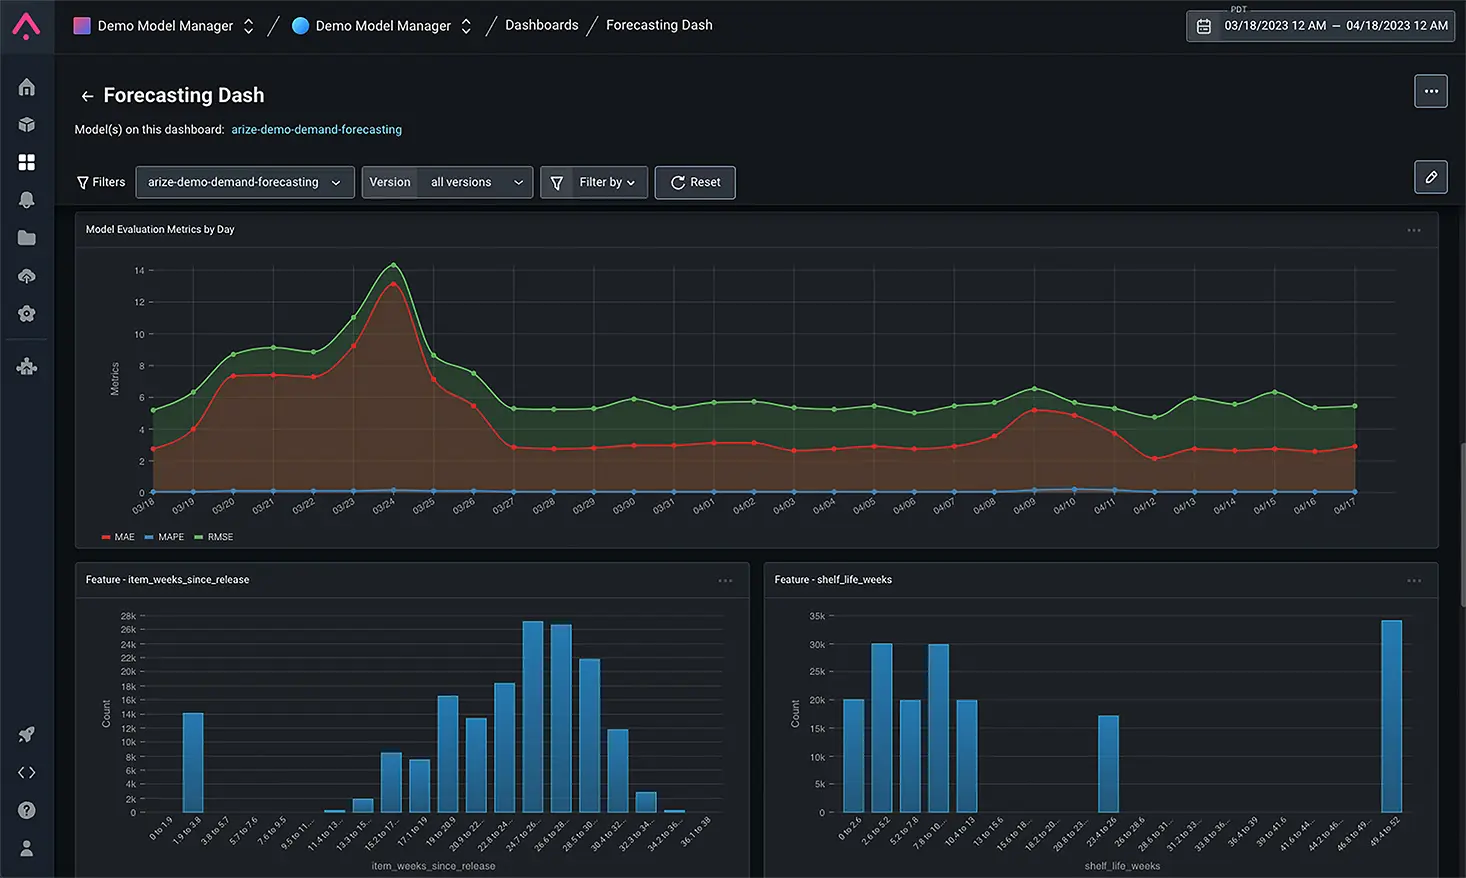Click the rocket launch icon
Viewport: 1466px width, 878px height.
(27, 735)
